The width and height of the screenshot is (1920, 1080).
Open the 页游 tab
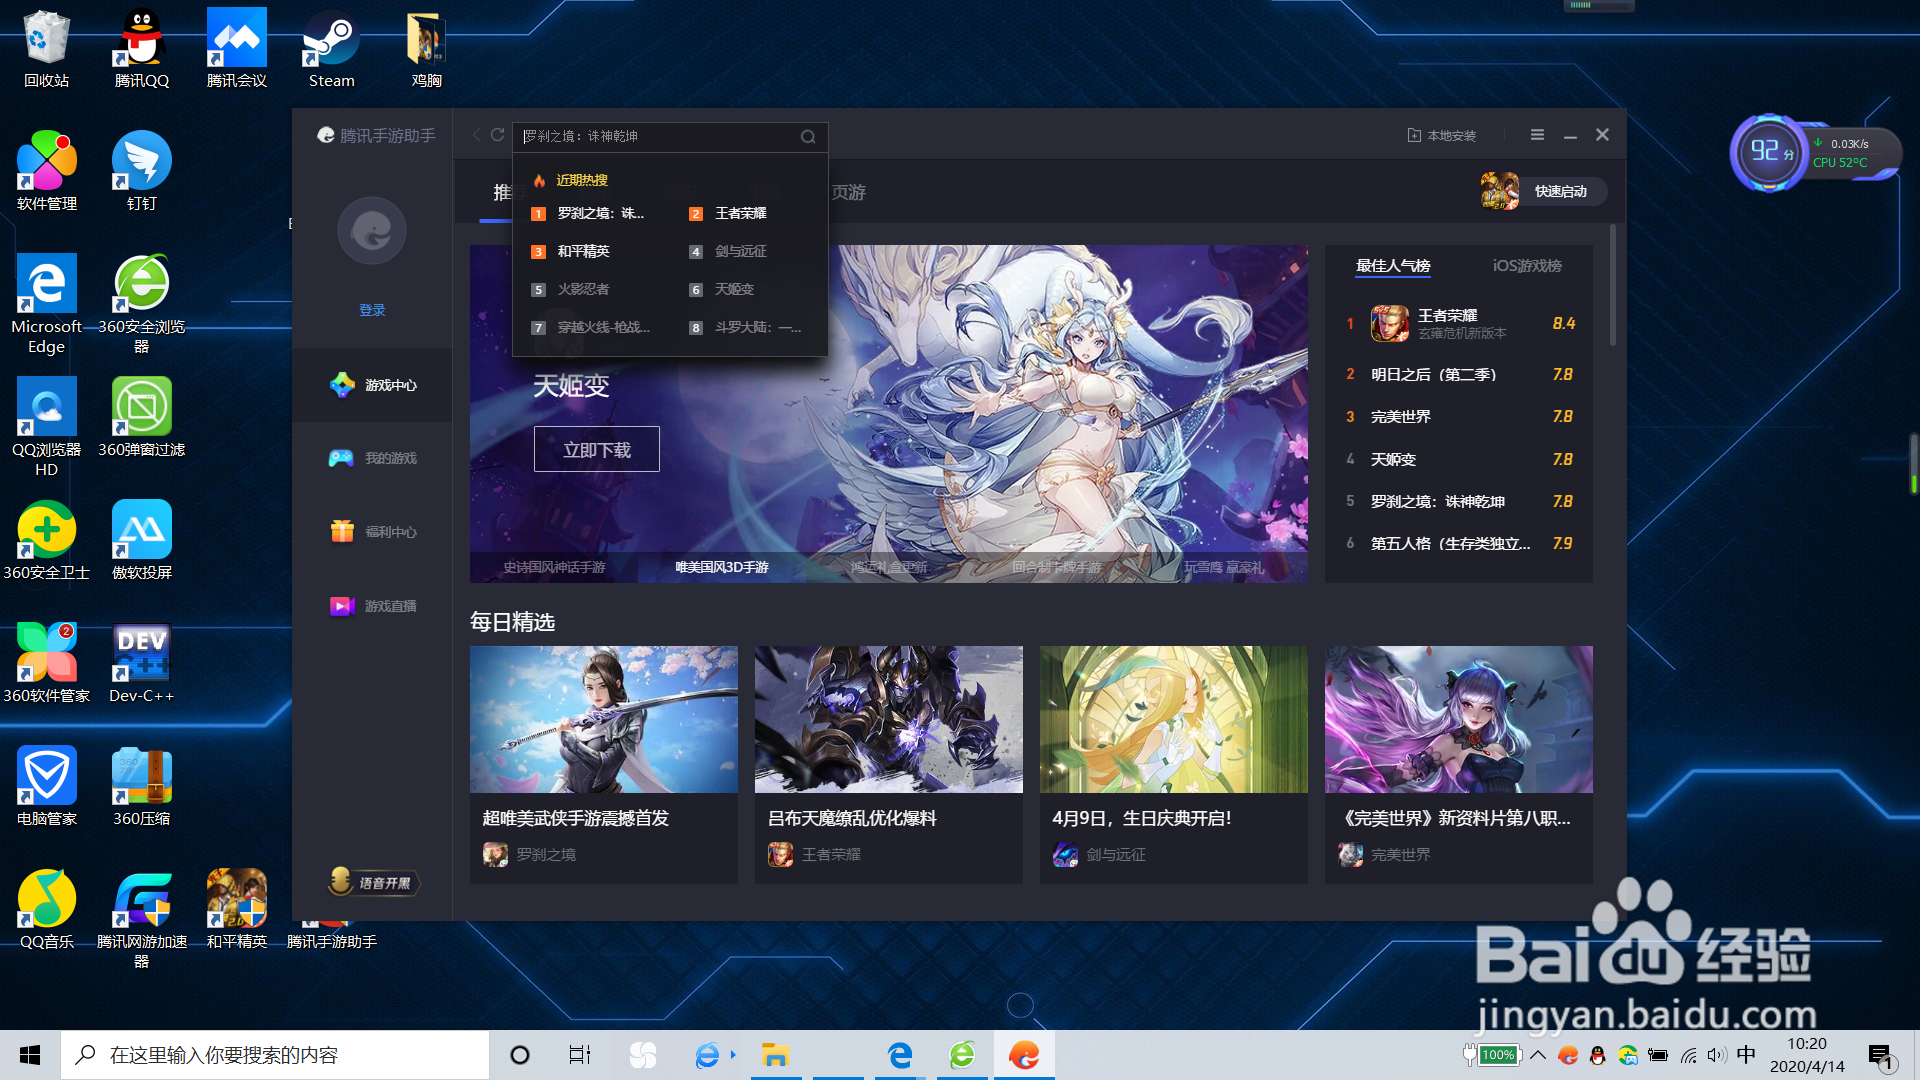[848, 192]
